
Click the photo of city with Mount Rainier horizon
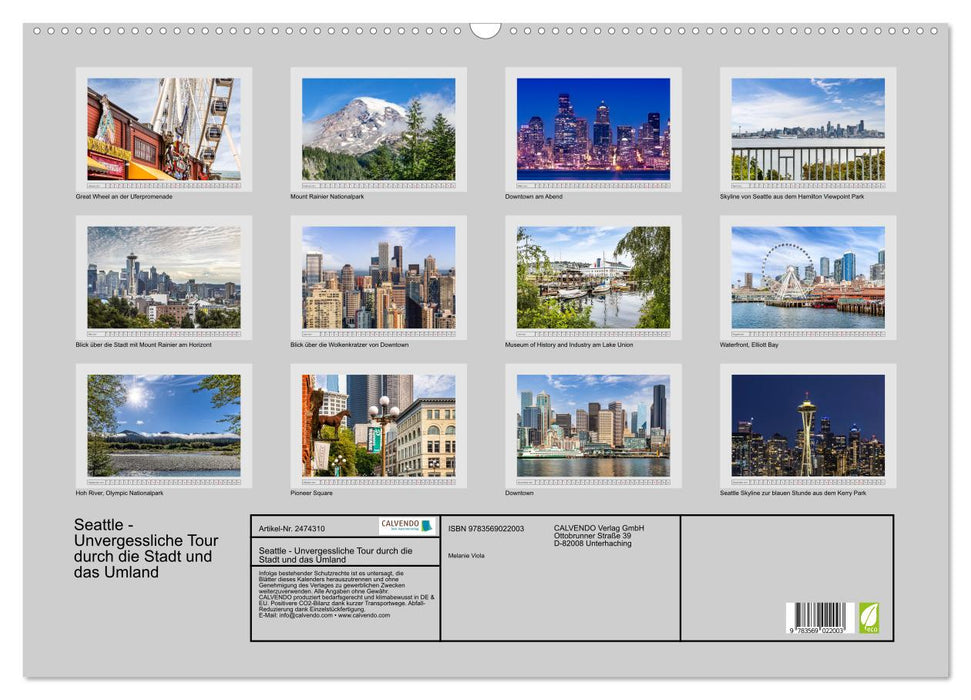coord(163,277)
